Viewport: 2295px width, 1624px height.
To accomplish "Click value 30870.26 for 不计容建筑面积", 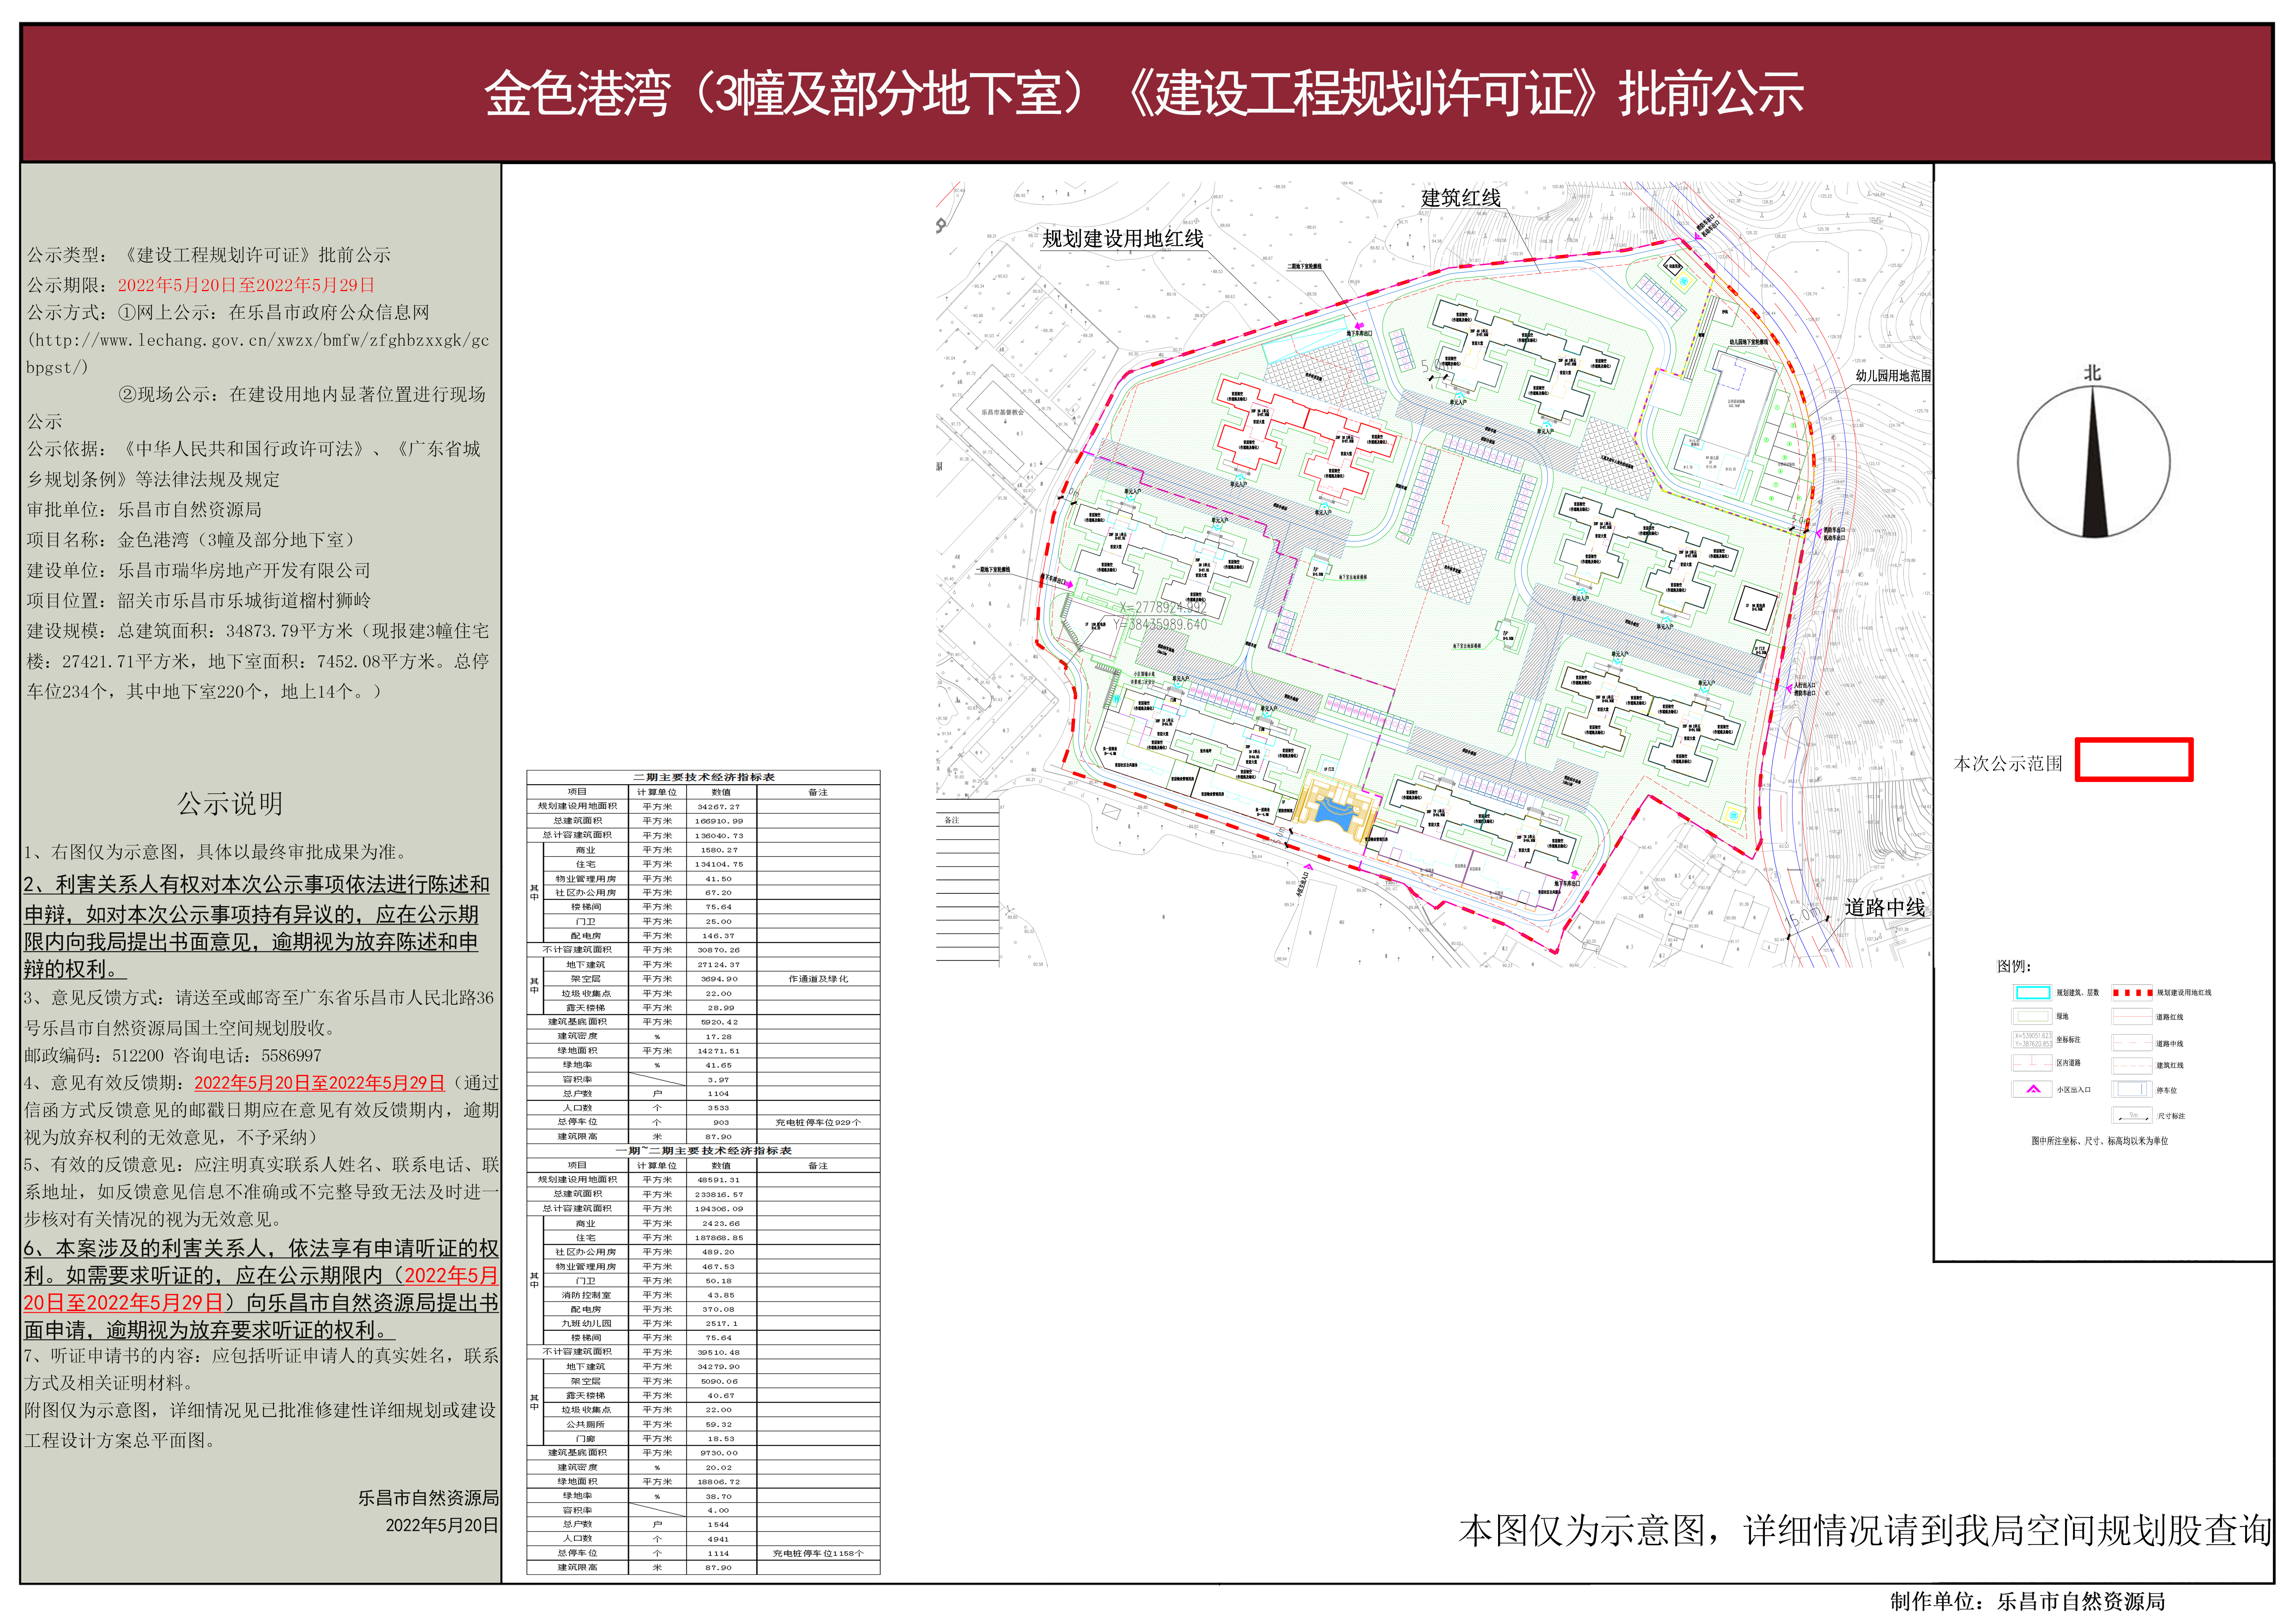I will click(719, 950).
